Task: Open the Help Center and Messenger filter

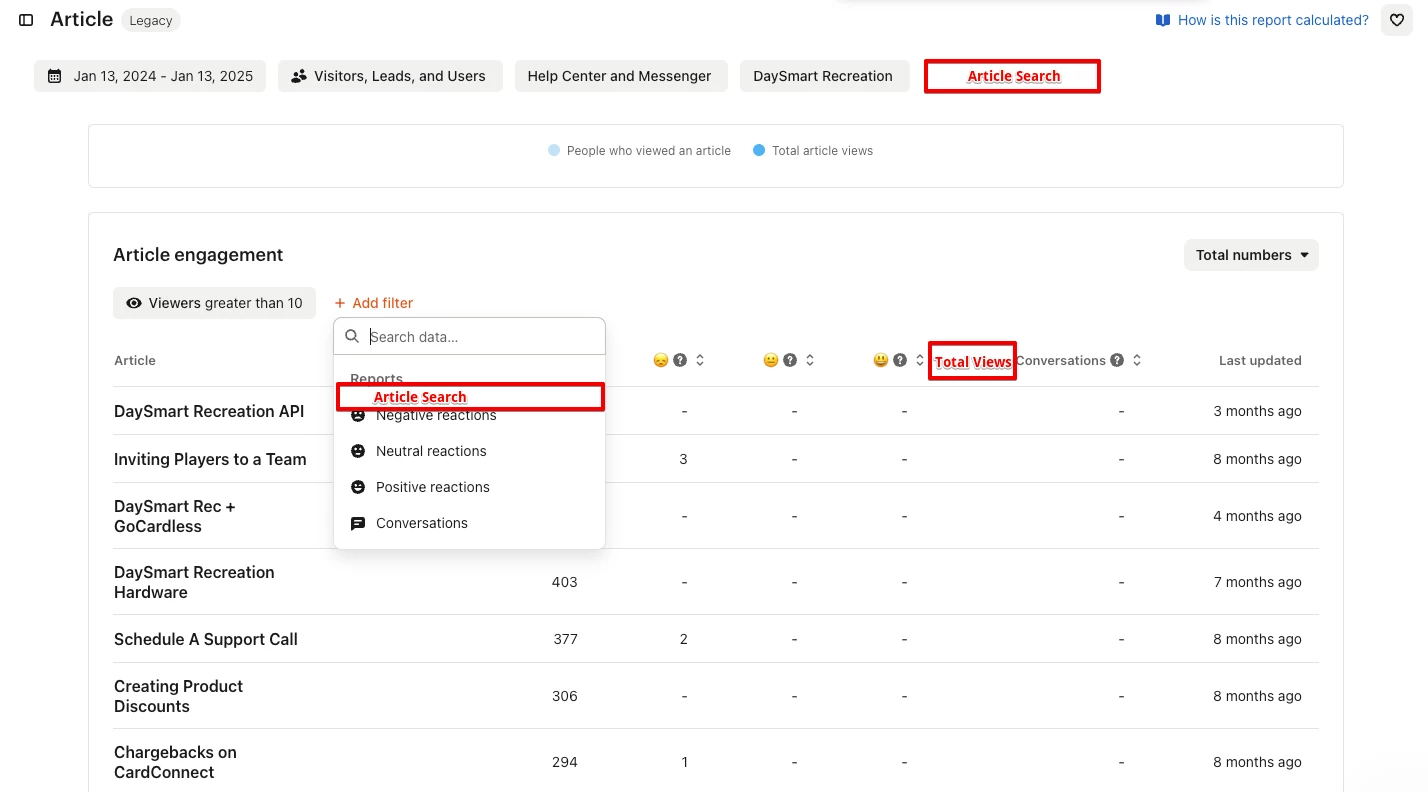Action: [x=619, y=76]
